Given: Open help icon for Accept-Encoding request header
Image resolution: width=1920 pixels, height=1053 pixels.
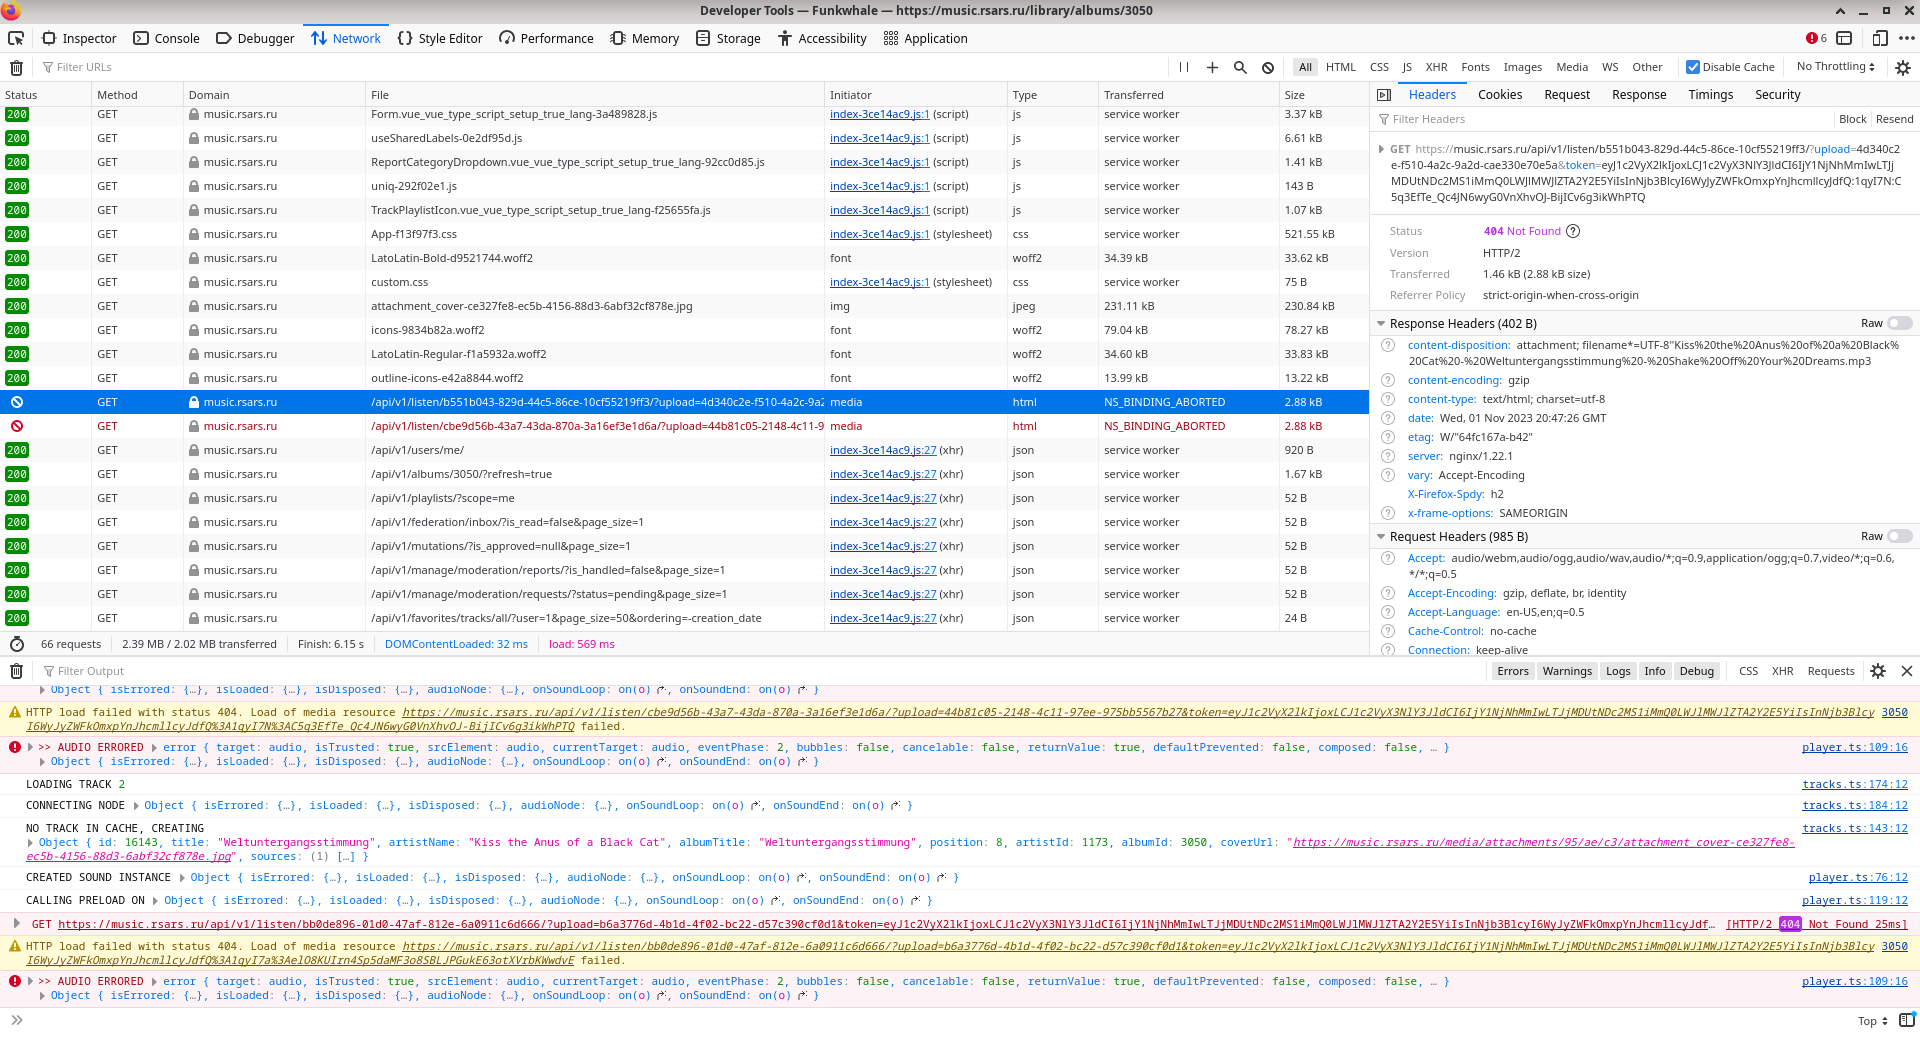Looking at the screenshot, I should 1388,593.
